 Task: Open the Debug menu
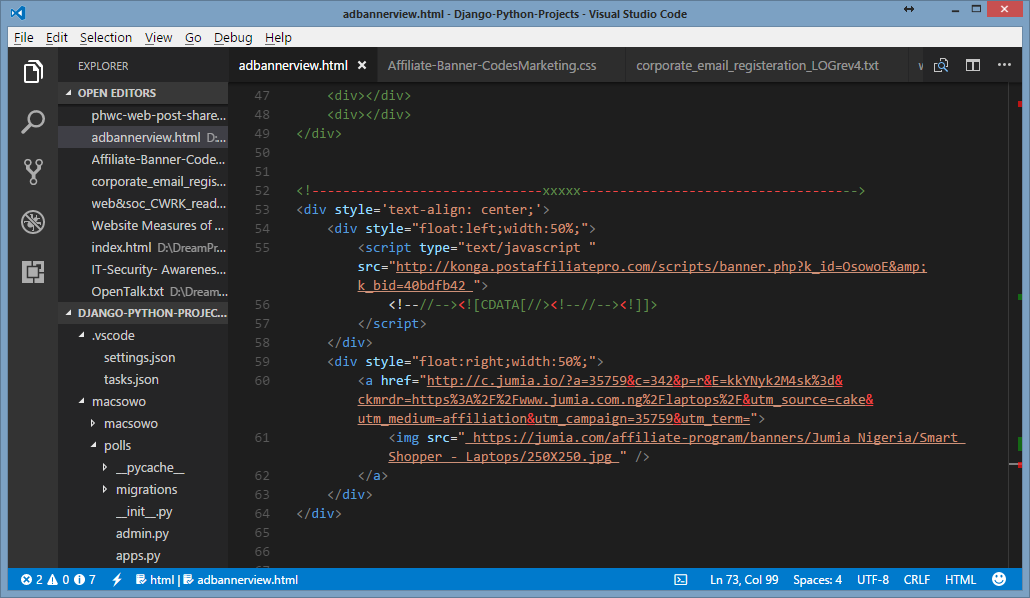tap(233, 37)
